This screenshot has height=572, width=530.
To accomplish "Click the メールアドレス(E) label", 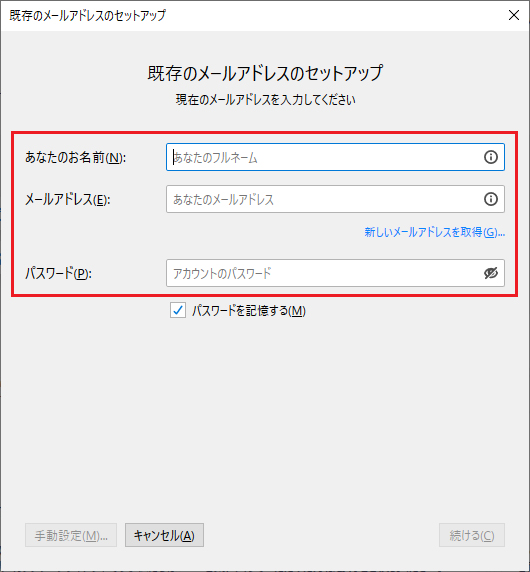I will (67, 200).
